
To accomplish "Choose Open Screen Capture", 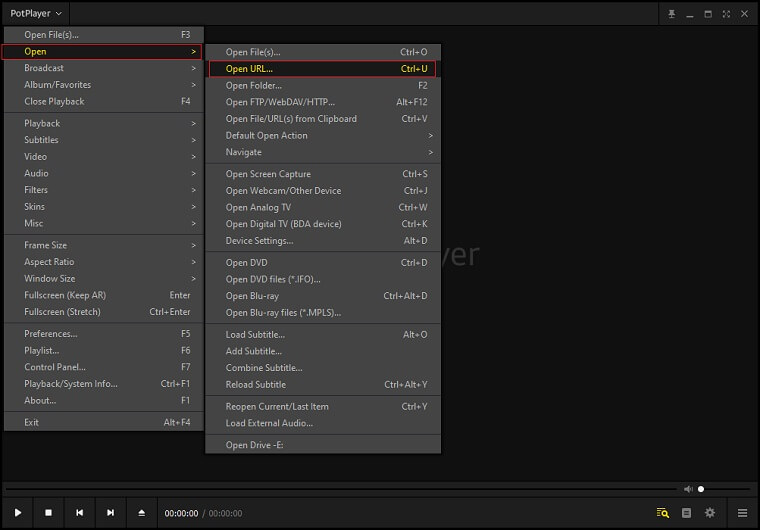I will (x=323, y=174).
